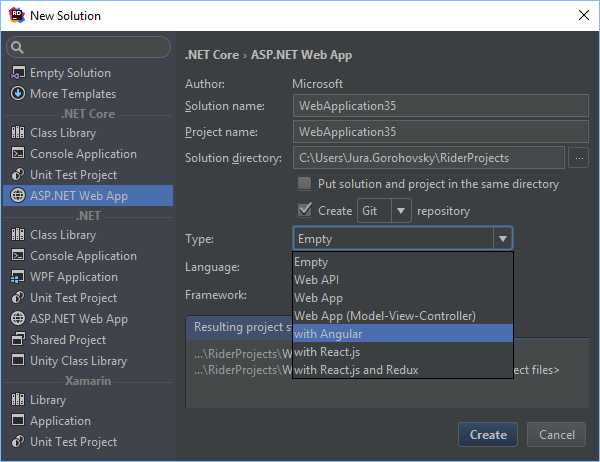Focus the template search field
Screen dimensions: 600x462
[x=89, y=47]
